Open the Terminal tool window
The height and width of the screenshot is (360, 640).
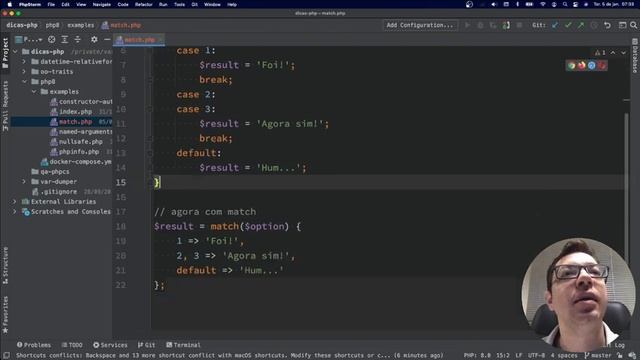point(183,345)
